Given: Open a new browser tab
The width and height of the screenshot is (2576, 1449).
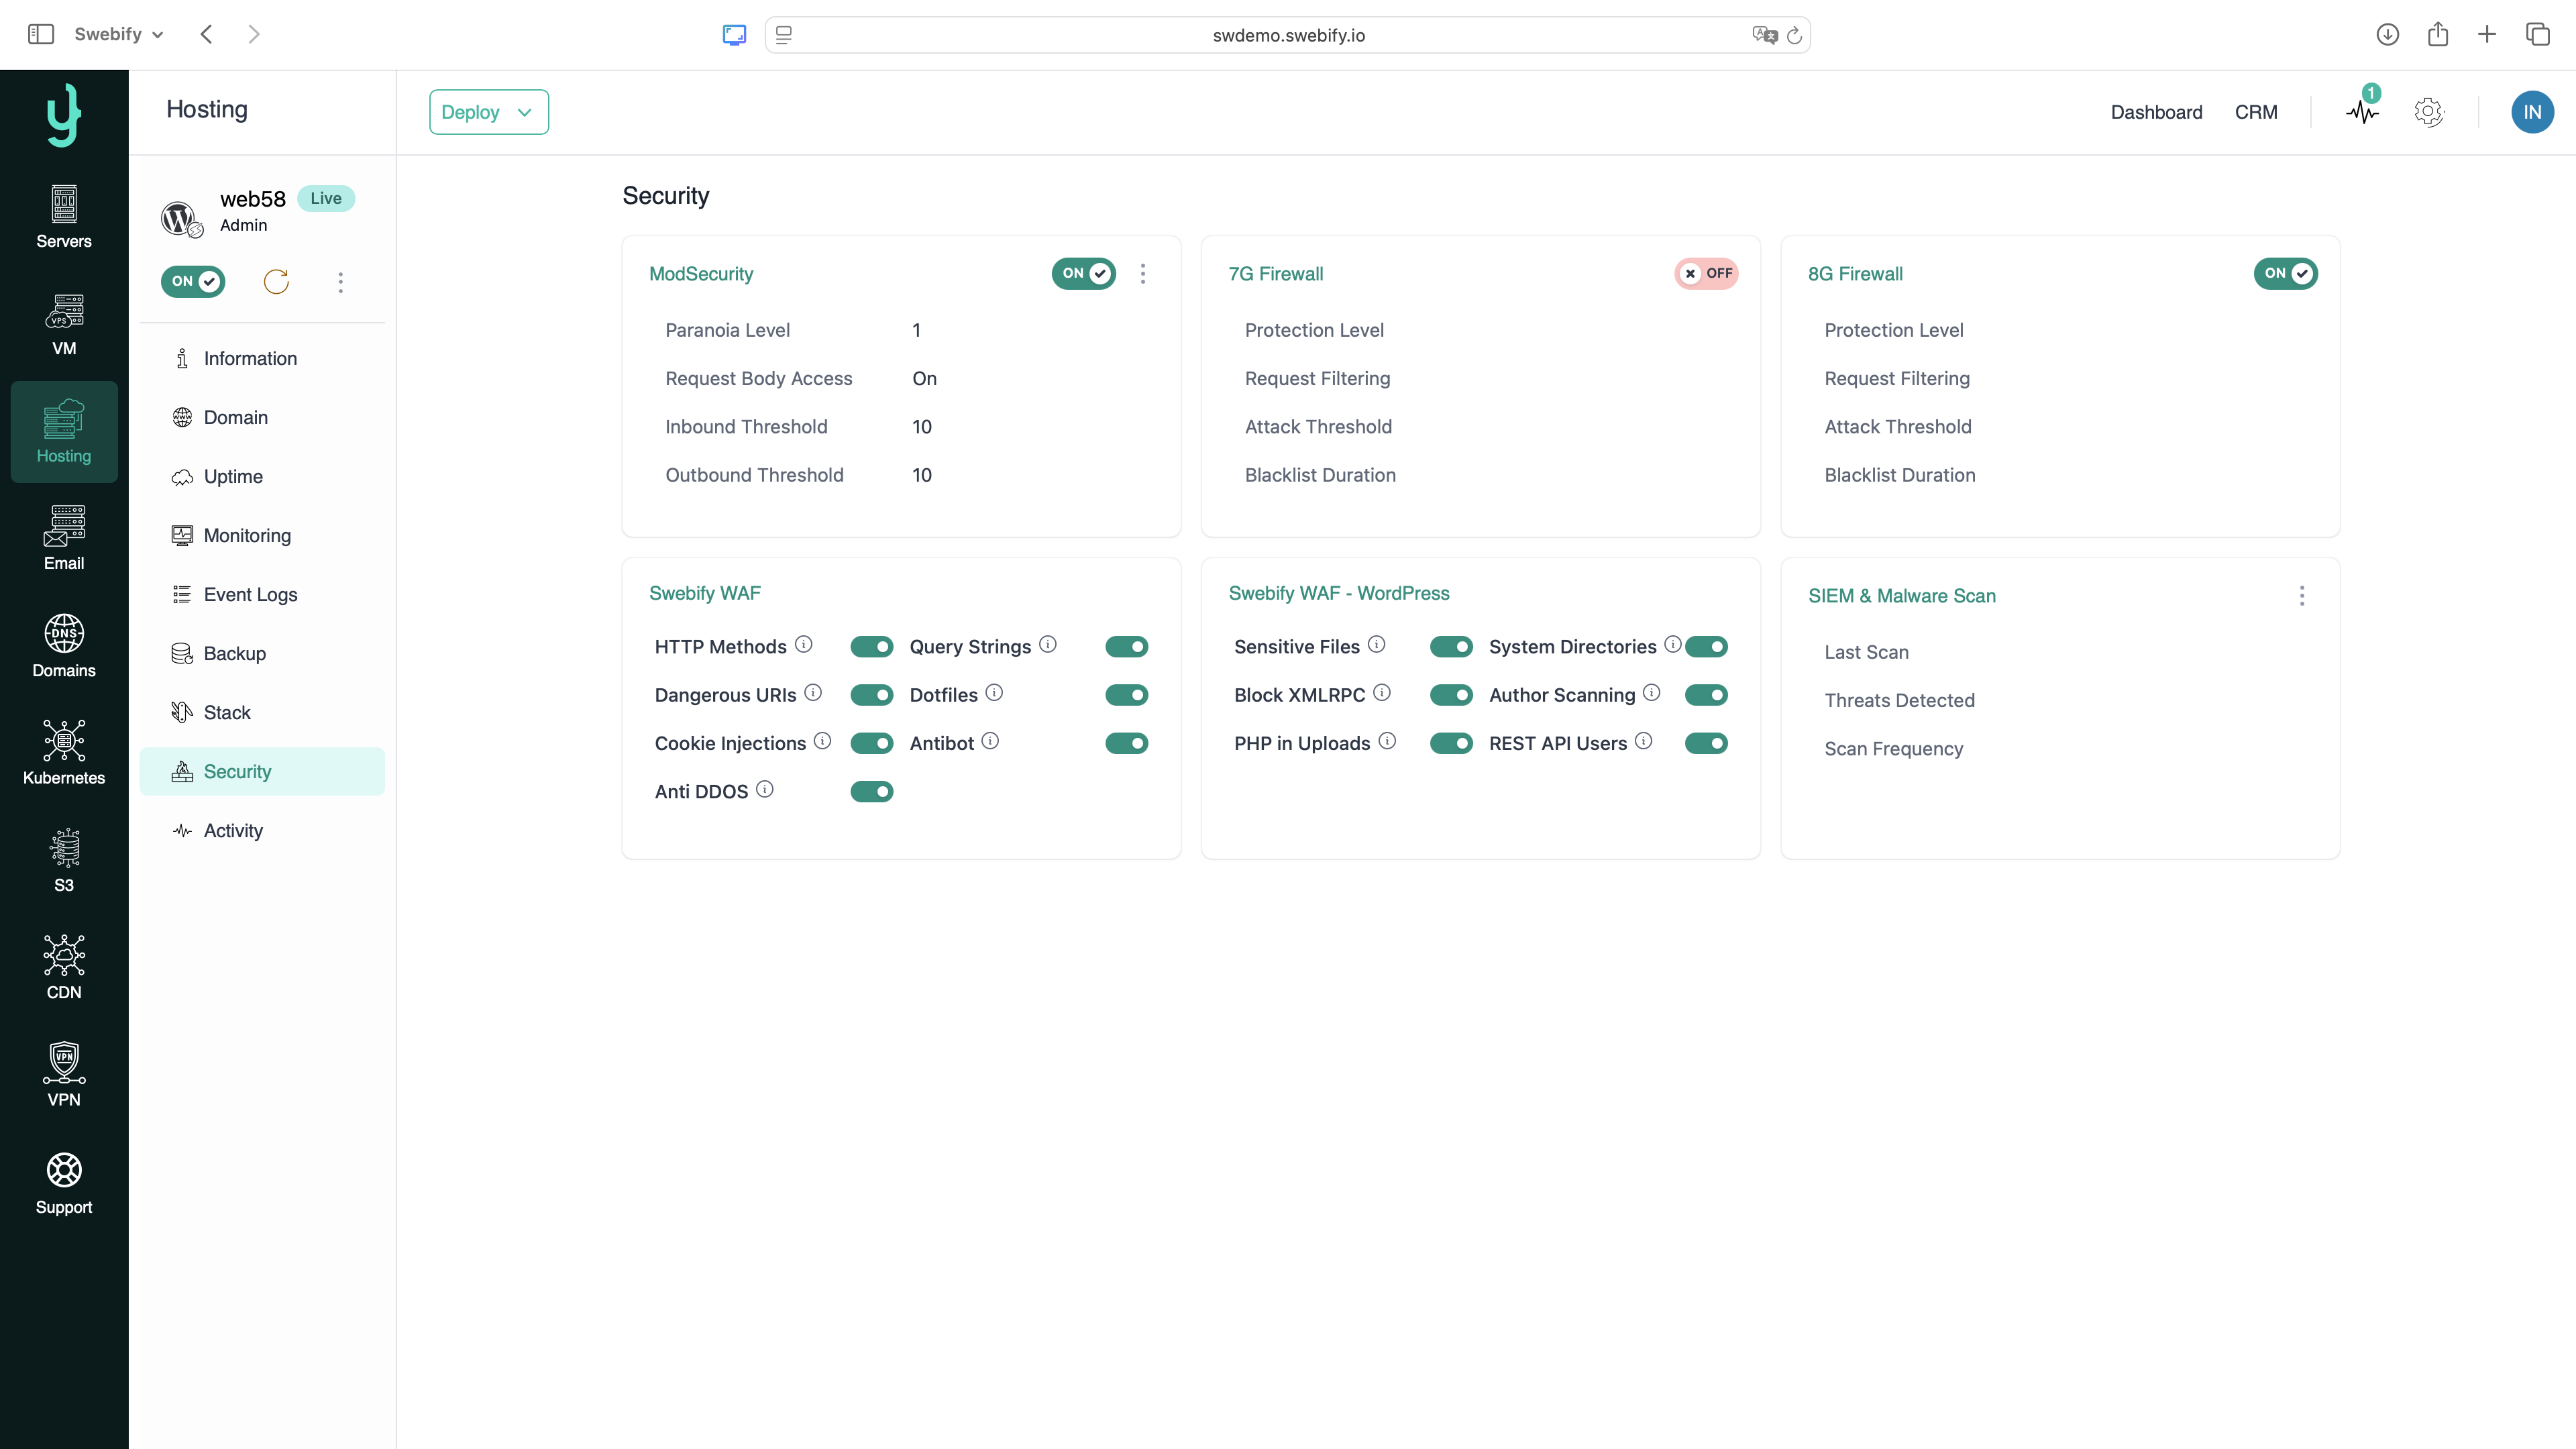Looking at the screenshot, I should coord(2487,34).
